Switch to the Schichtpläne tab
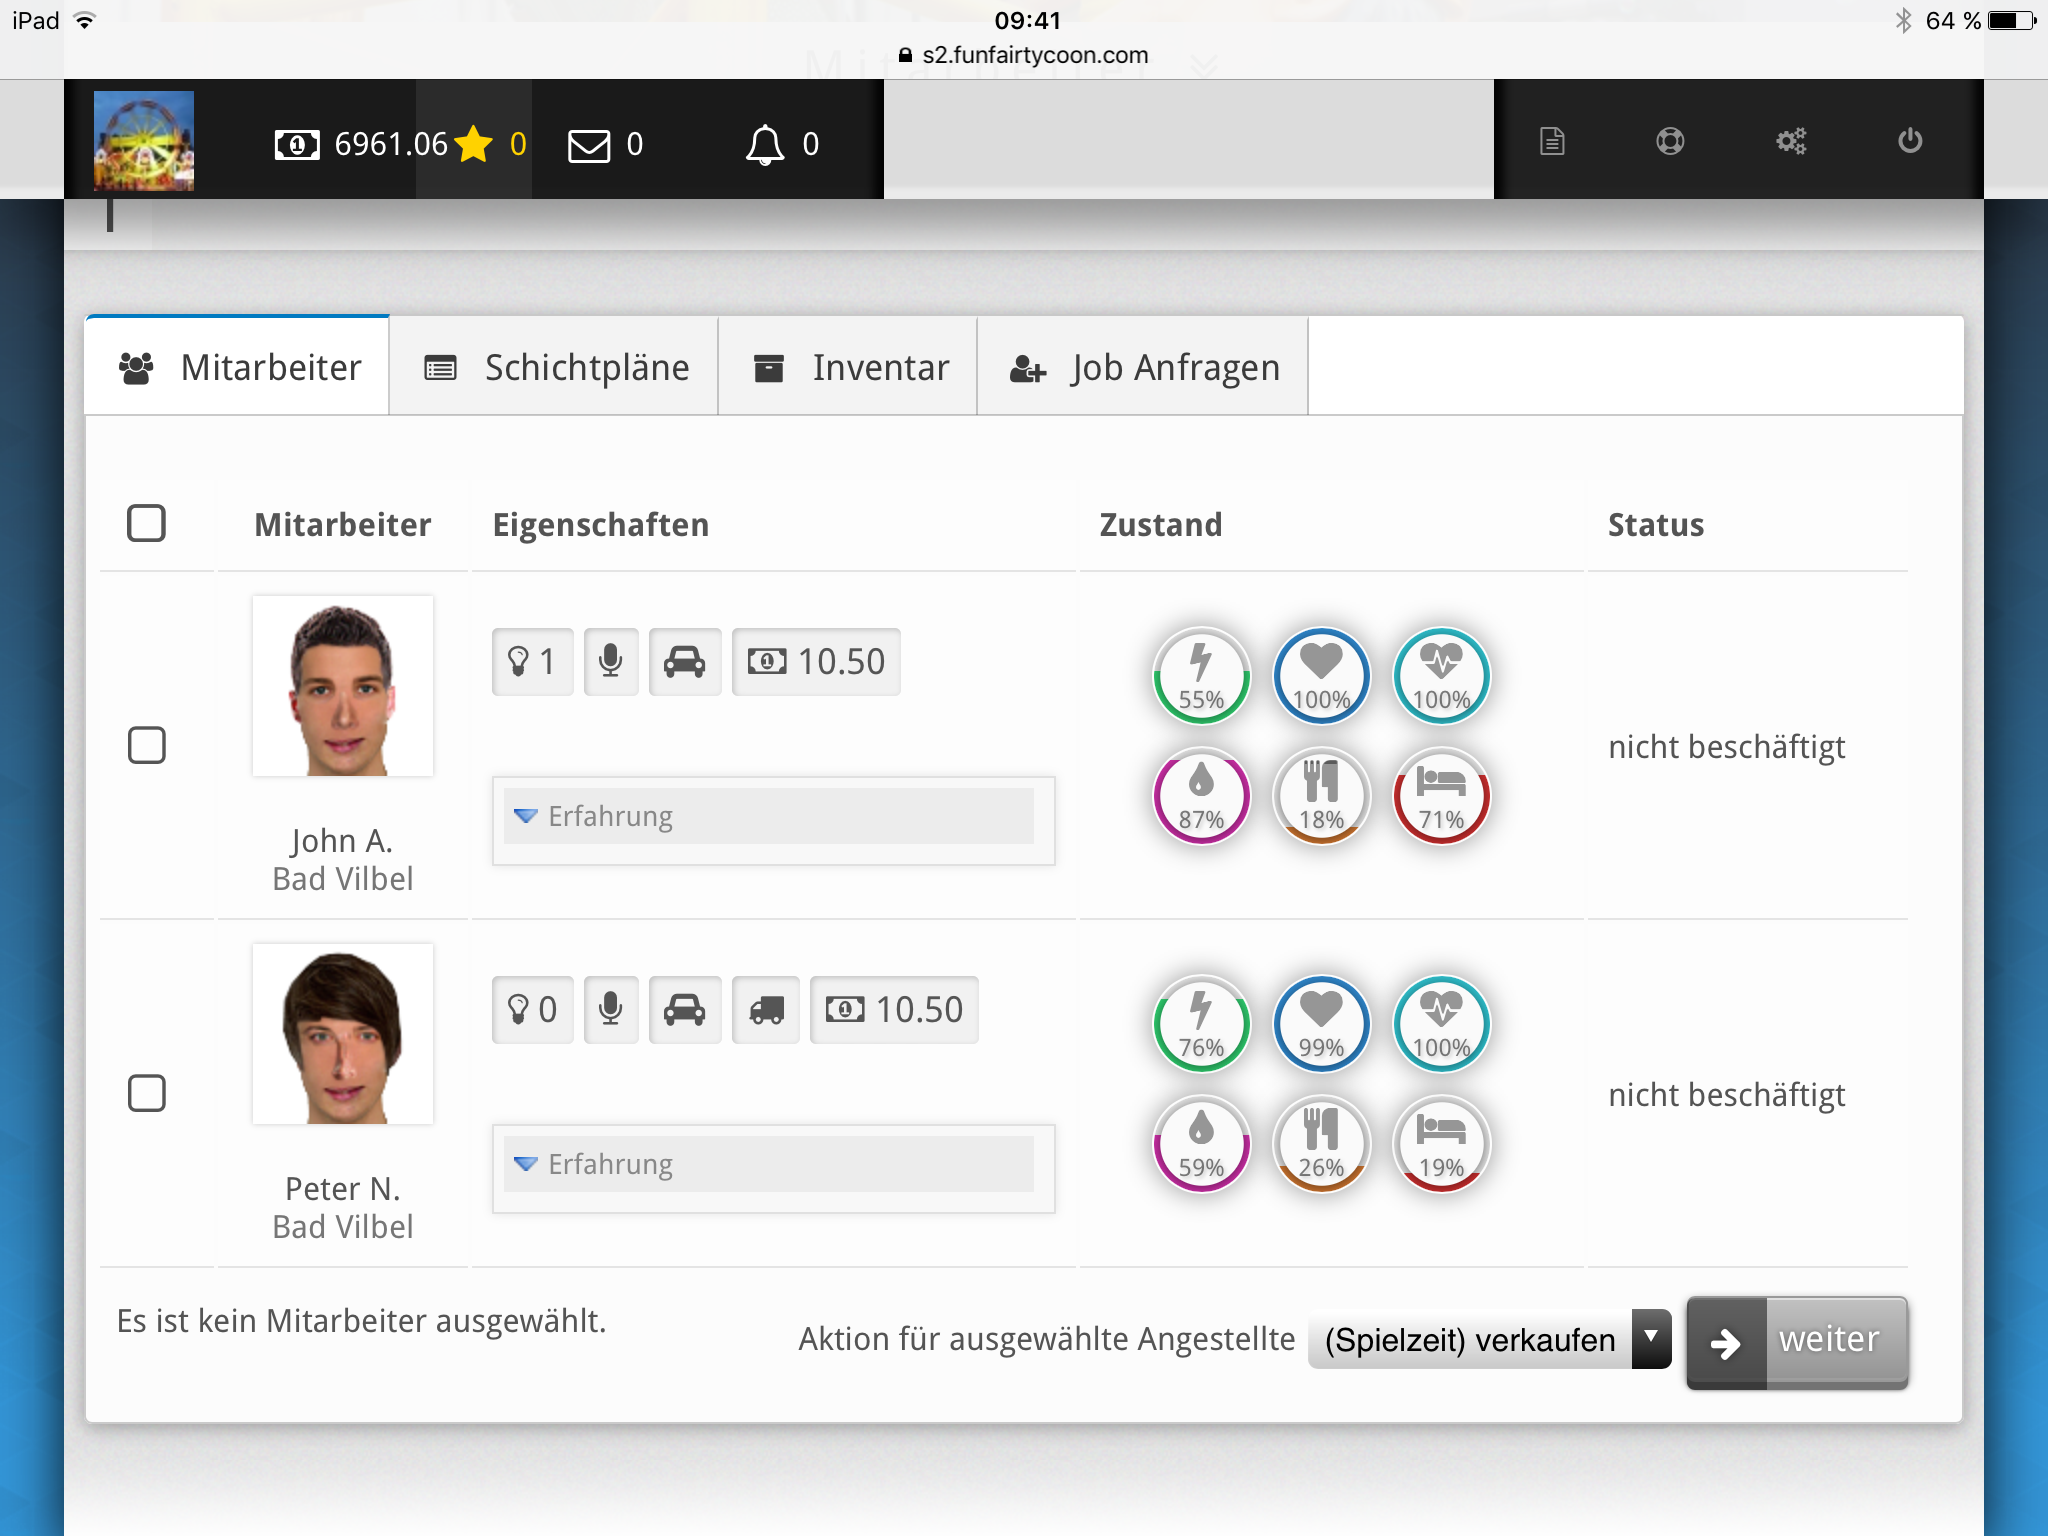 click(x=555, y=368)
